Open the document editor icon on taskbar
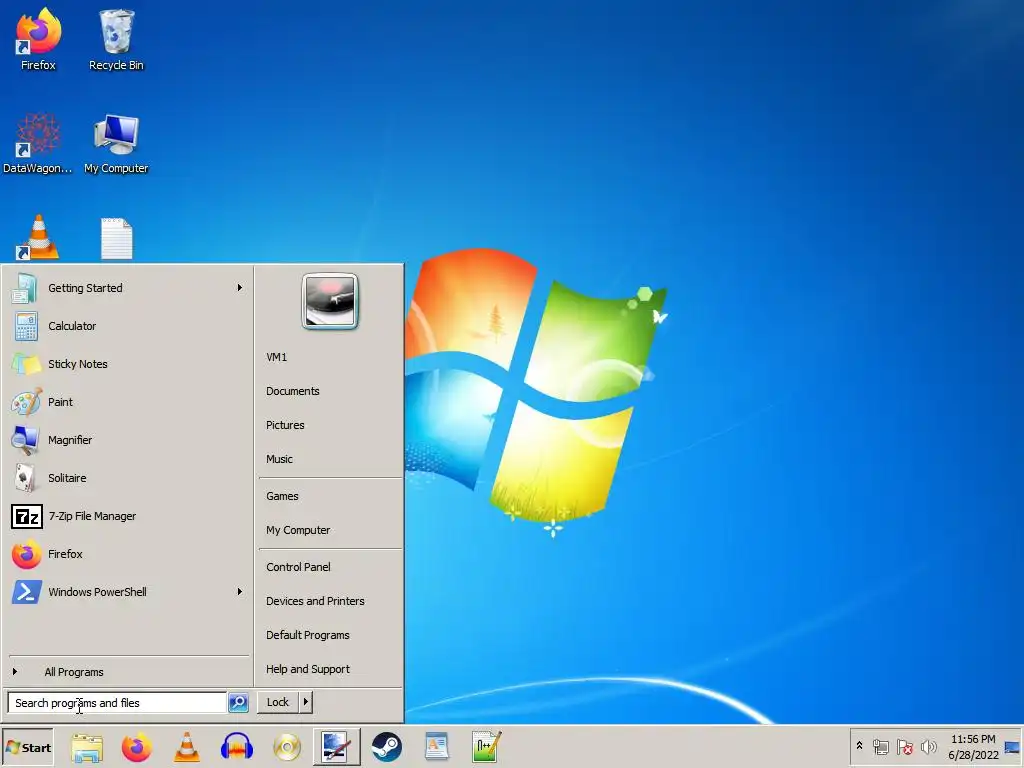 click(436, 748)
